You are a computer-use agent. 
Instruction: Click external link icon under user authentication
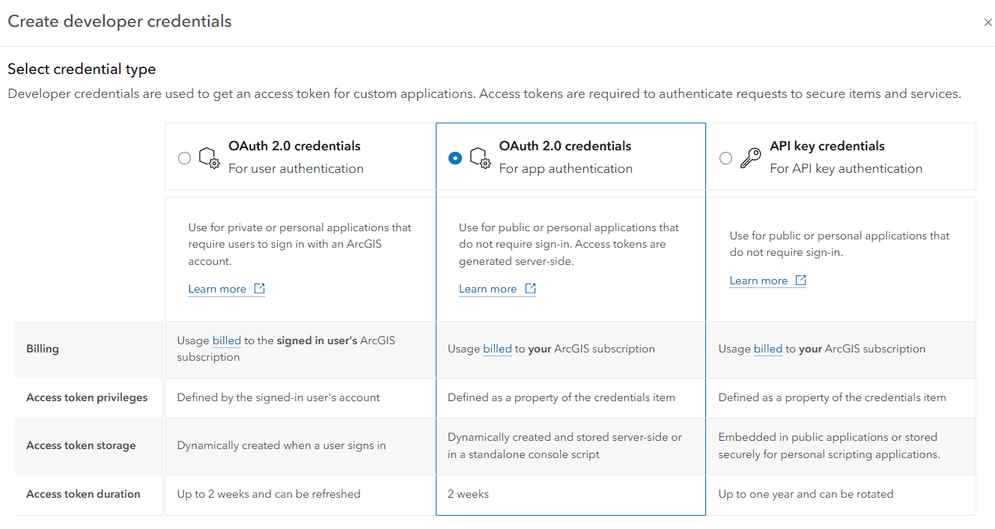point(260,289)
